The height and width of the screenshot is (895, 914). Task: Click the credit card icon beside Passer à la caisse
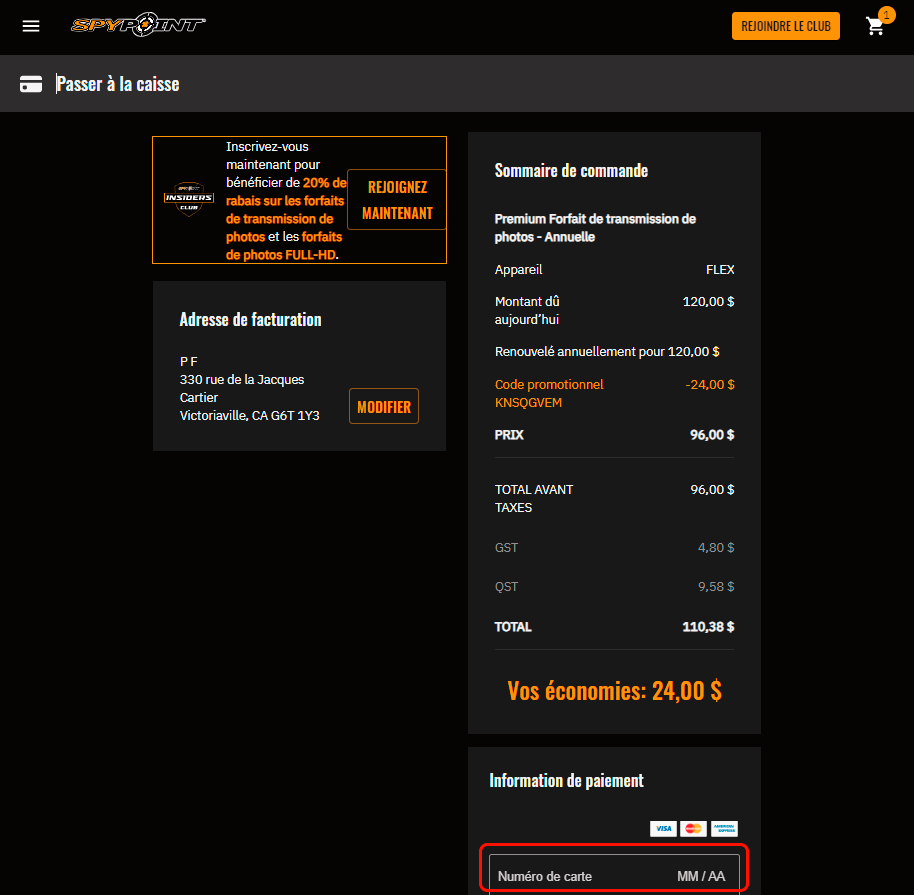coord(31,84)
